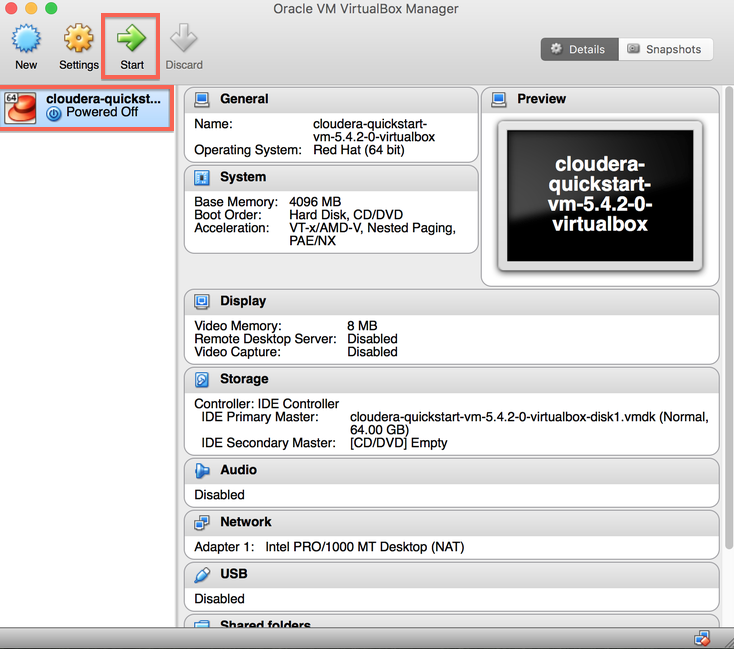
Task: Open the System section header link
Action: (243, 177)
